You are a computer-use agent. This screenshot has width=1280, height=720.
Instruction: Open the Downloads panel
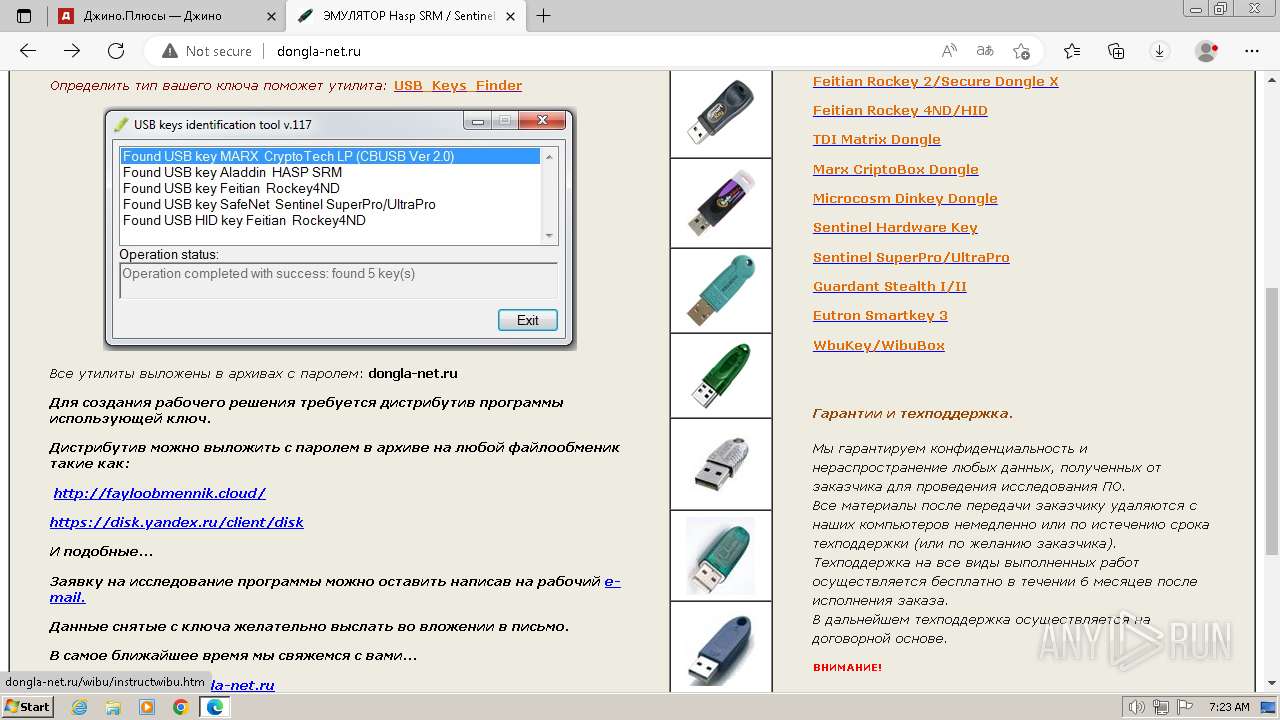point(1160,51)
